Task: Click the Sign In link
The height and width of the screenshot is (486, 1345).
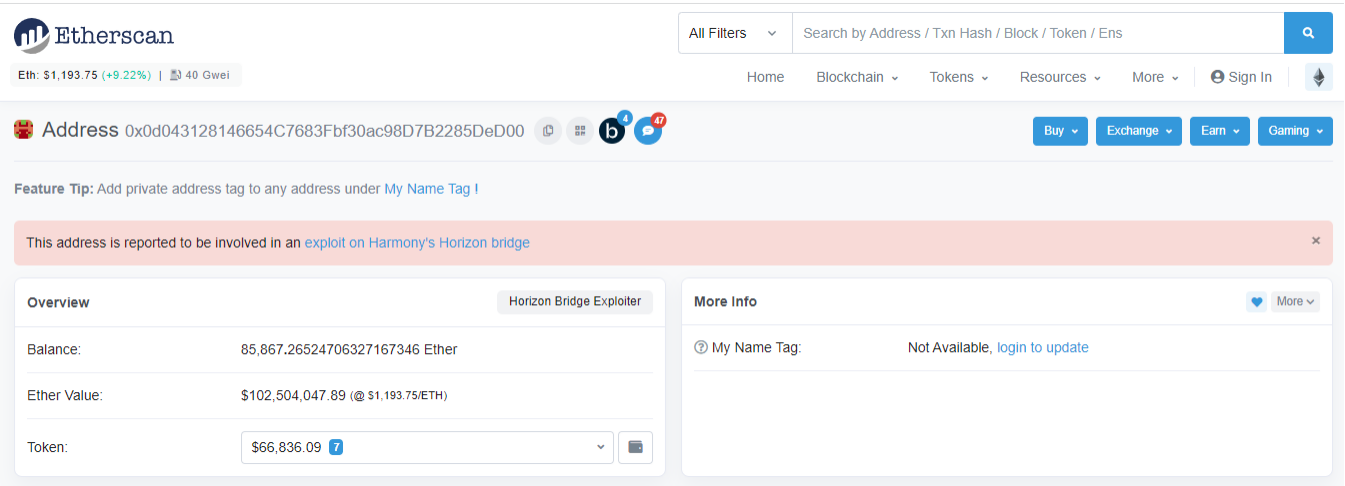Action: tap(1241, 77)
